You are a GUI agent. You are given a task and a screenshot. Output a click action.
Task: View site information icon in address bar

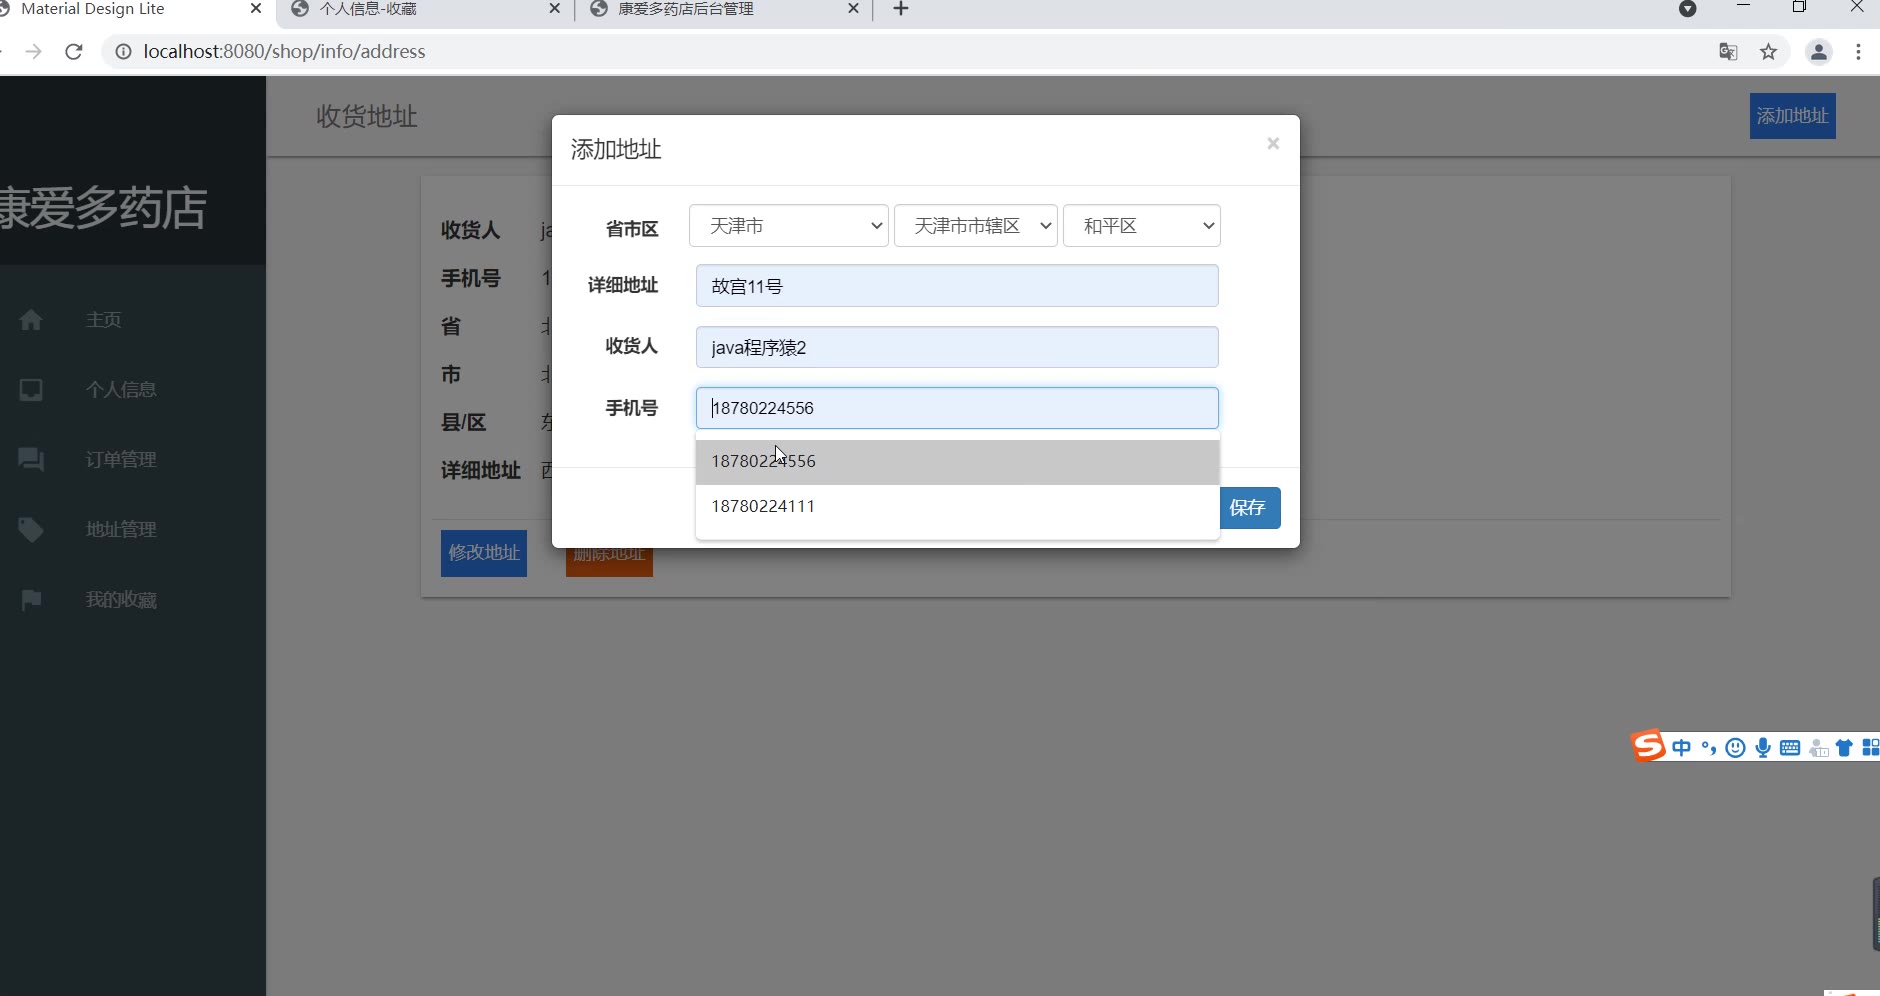(x=123, y=52)
